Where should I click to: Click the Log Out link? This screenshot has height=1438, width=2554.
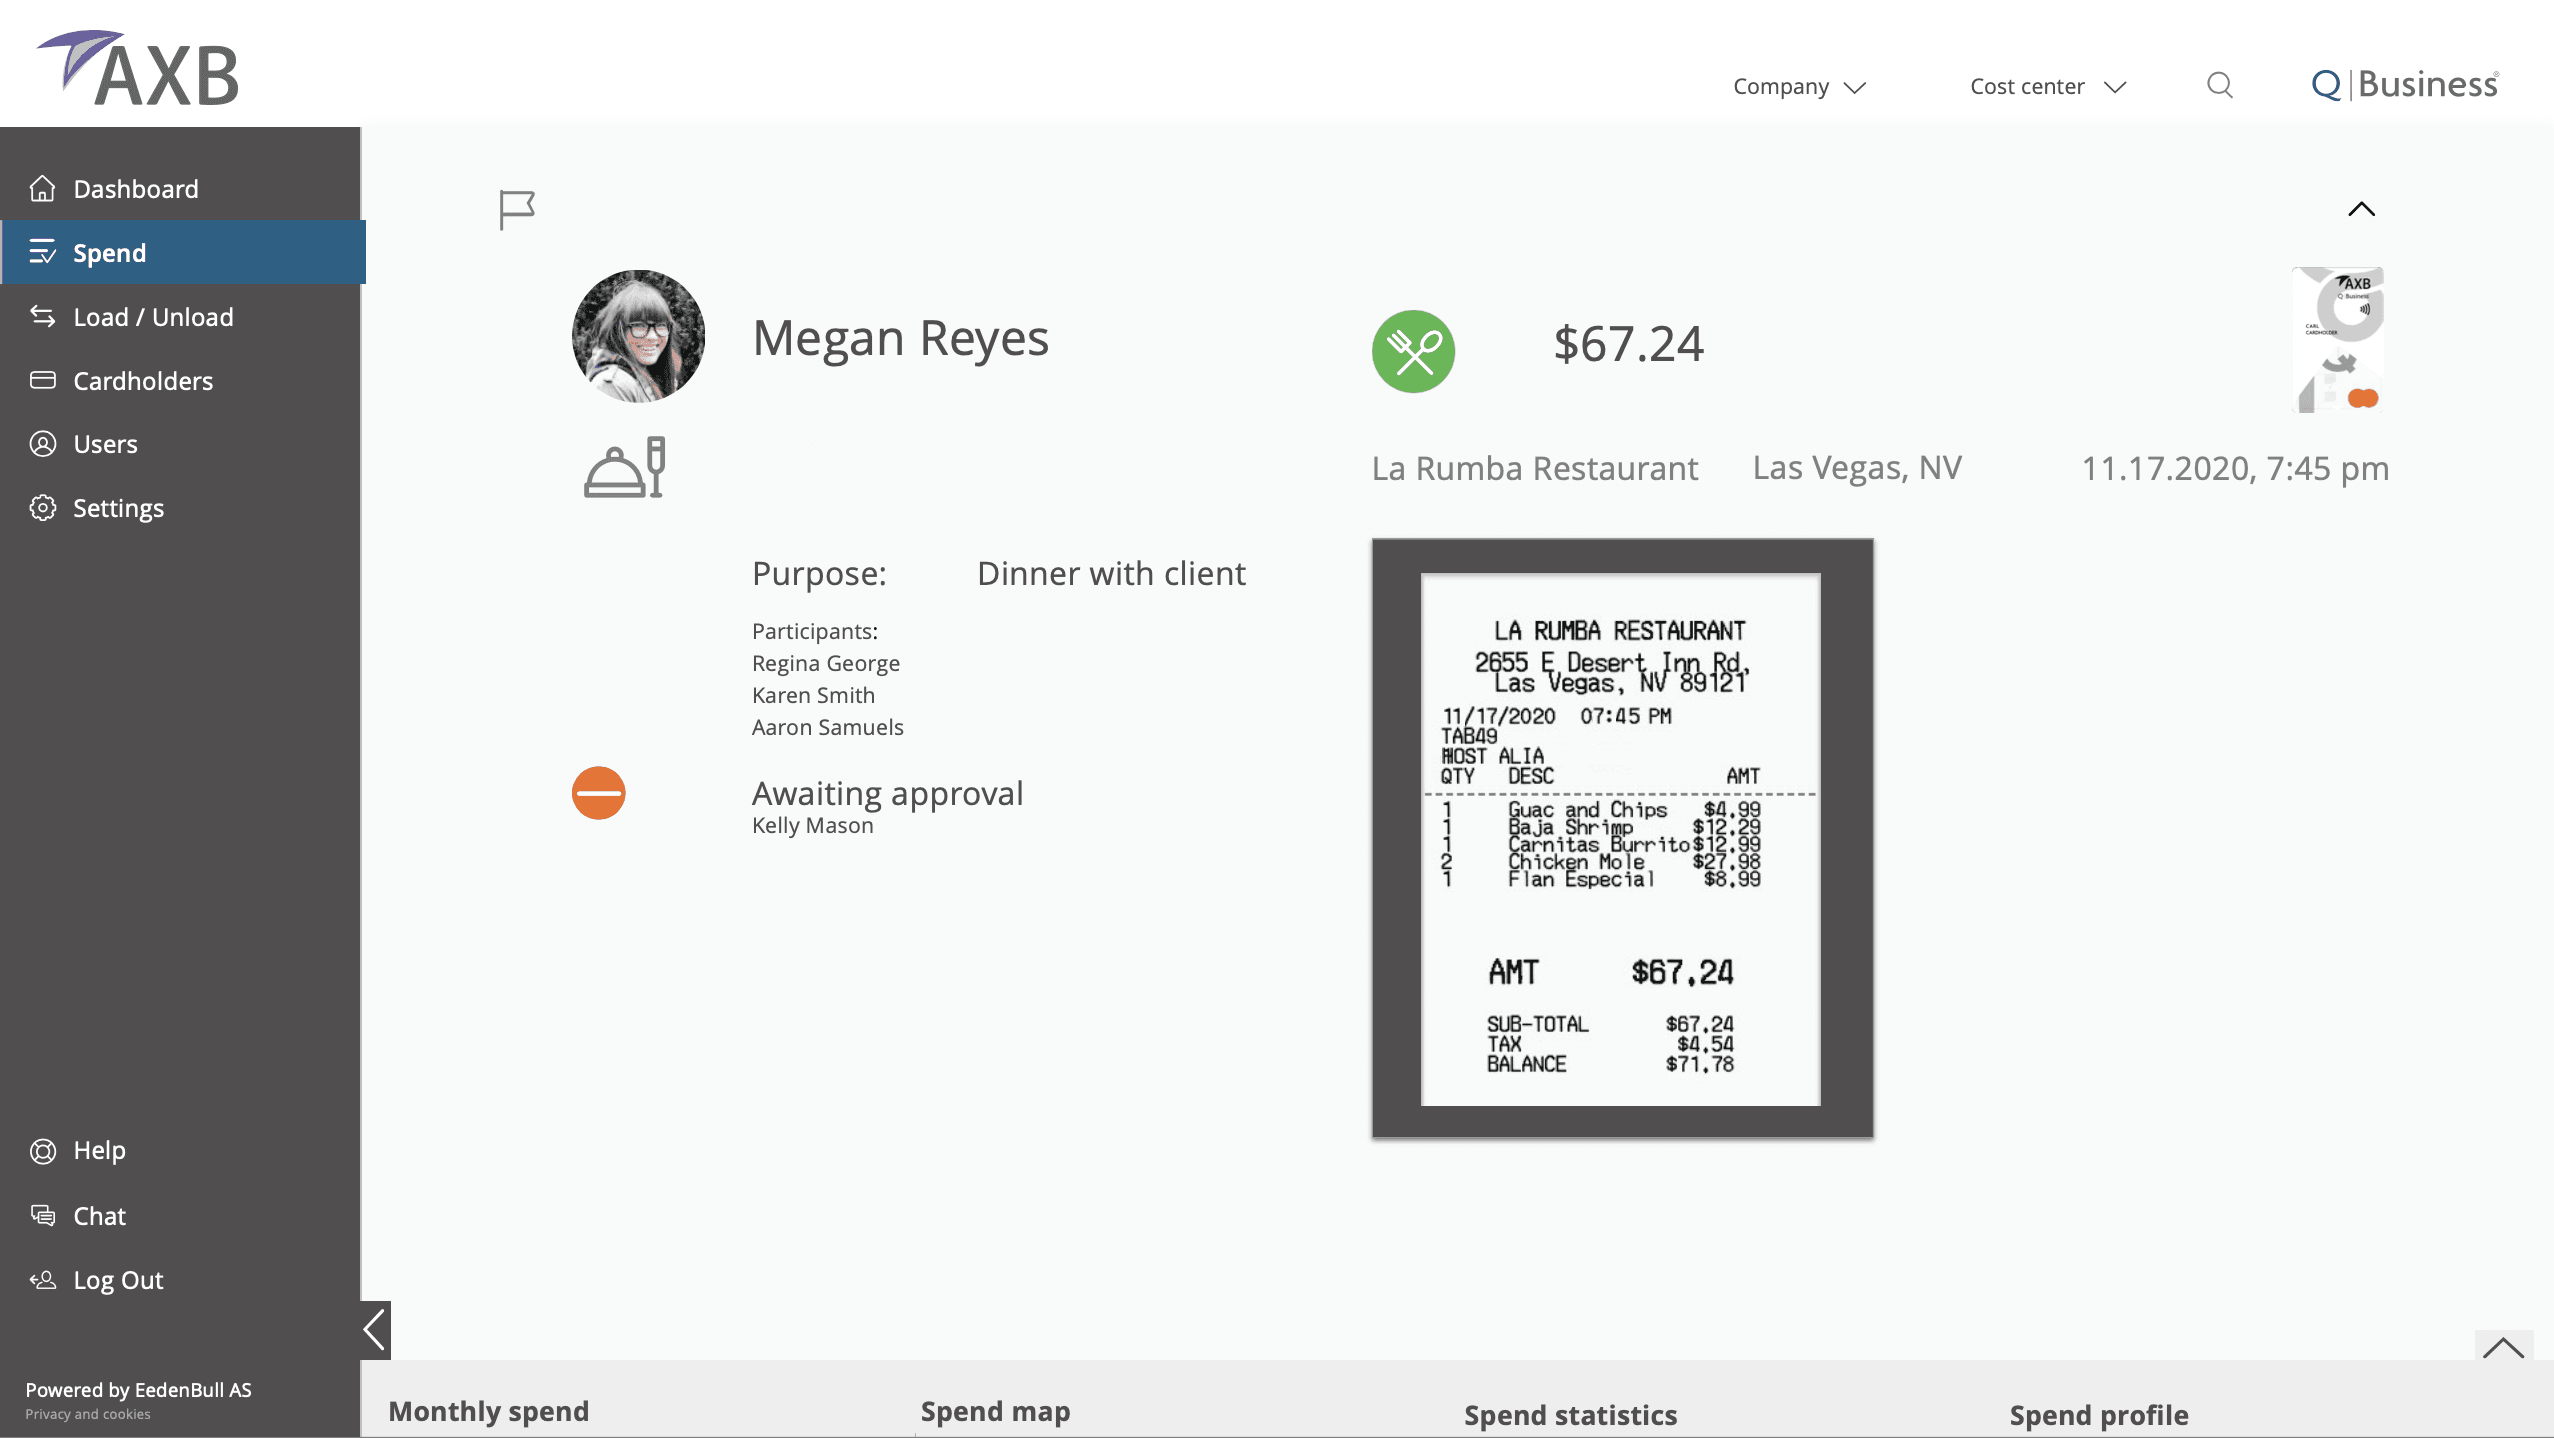click(117, 1280)
